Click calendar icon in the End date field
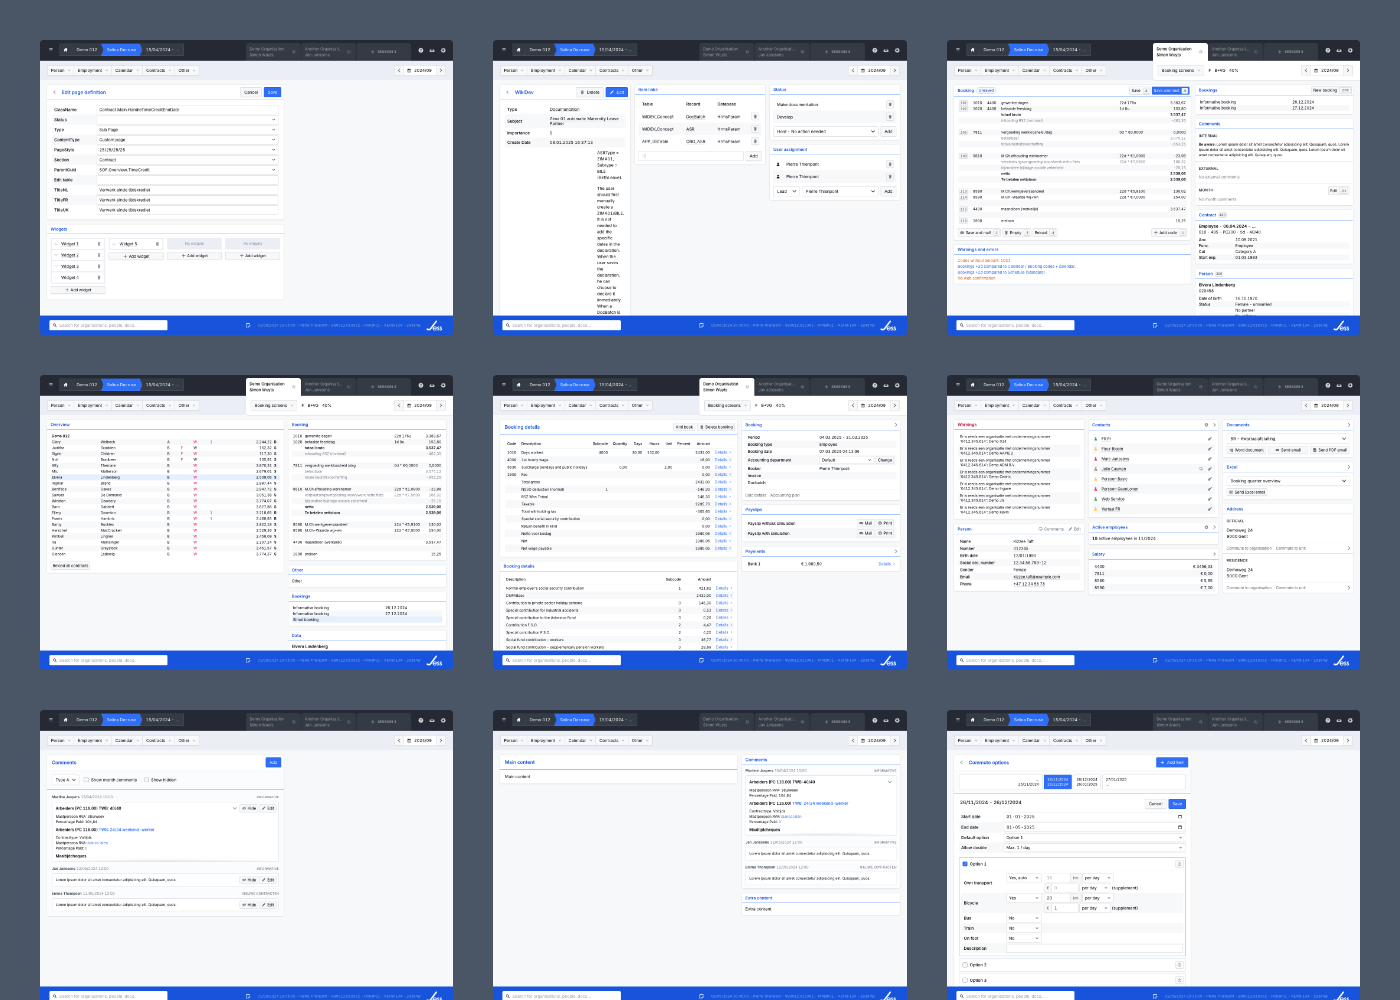The width and height of the screenshot is (1400, 1000). (x=1180, y=827)
